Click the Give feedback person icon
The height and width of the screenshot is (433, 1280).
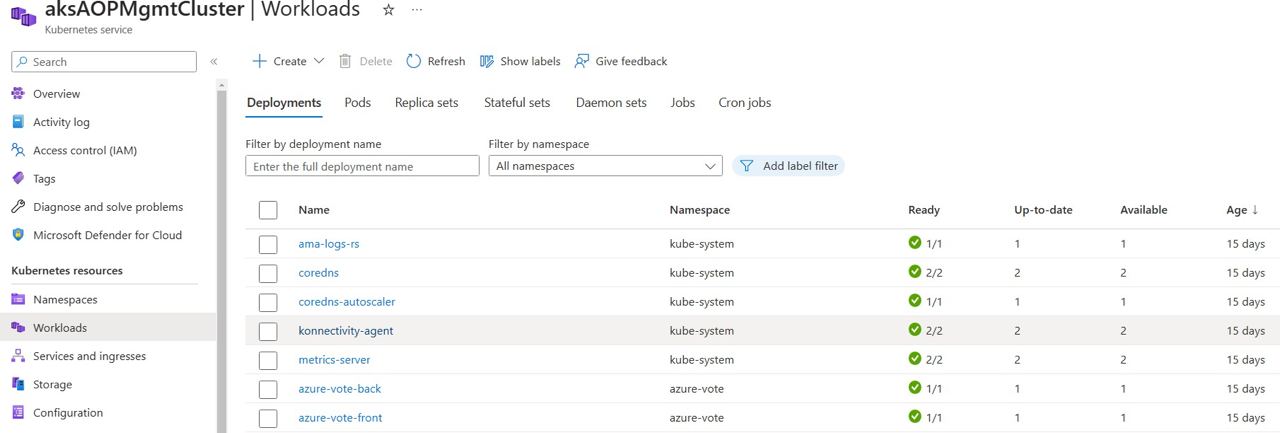(x=582, y=61)
